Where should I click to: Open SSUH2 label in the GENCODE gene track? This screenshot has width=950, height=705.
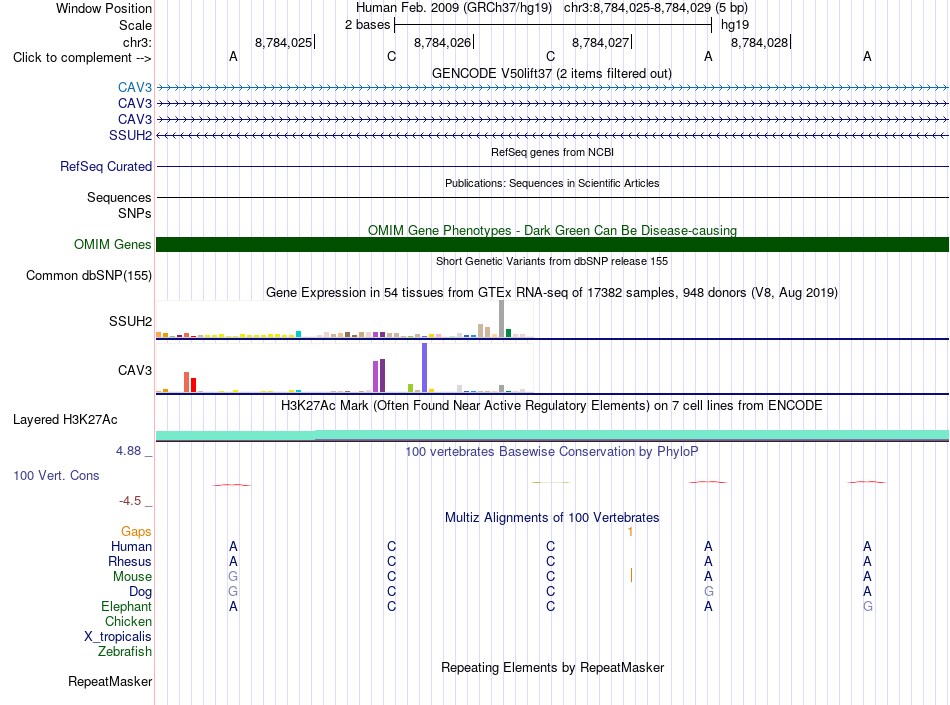pos(130,136)
